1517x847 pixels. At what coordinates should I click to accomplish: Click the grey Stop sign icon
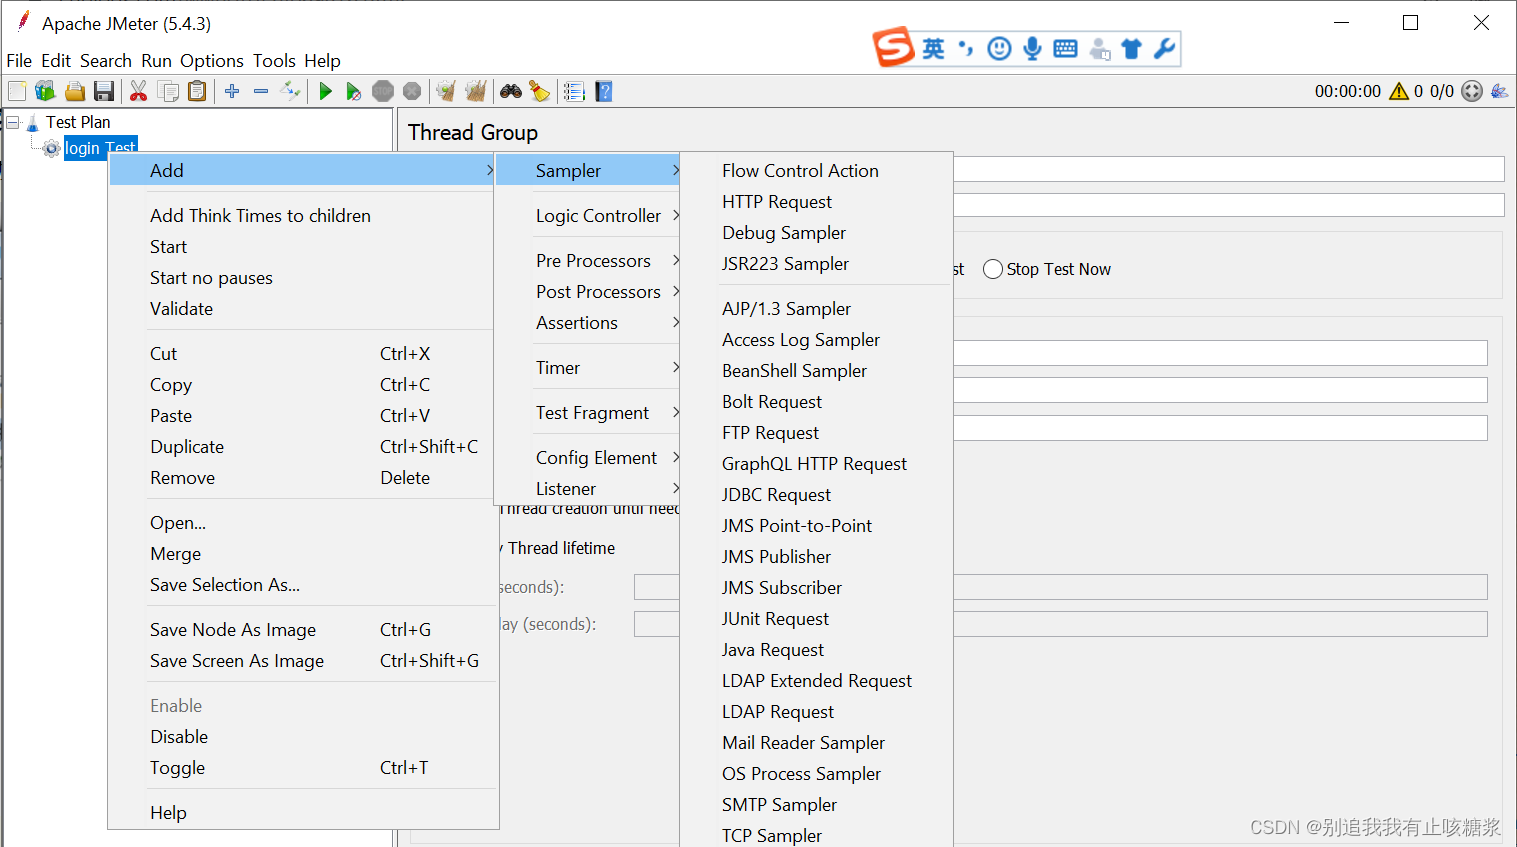tap(383, 91)
